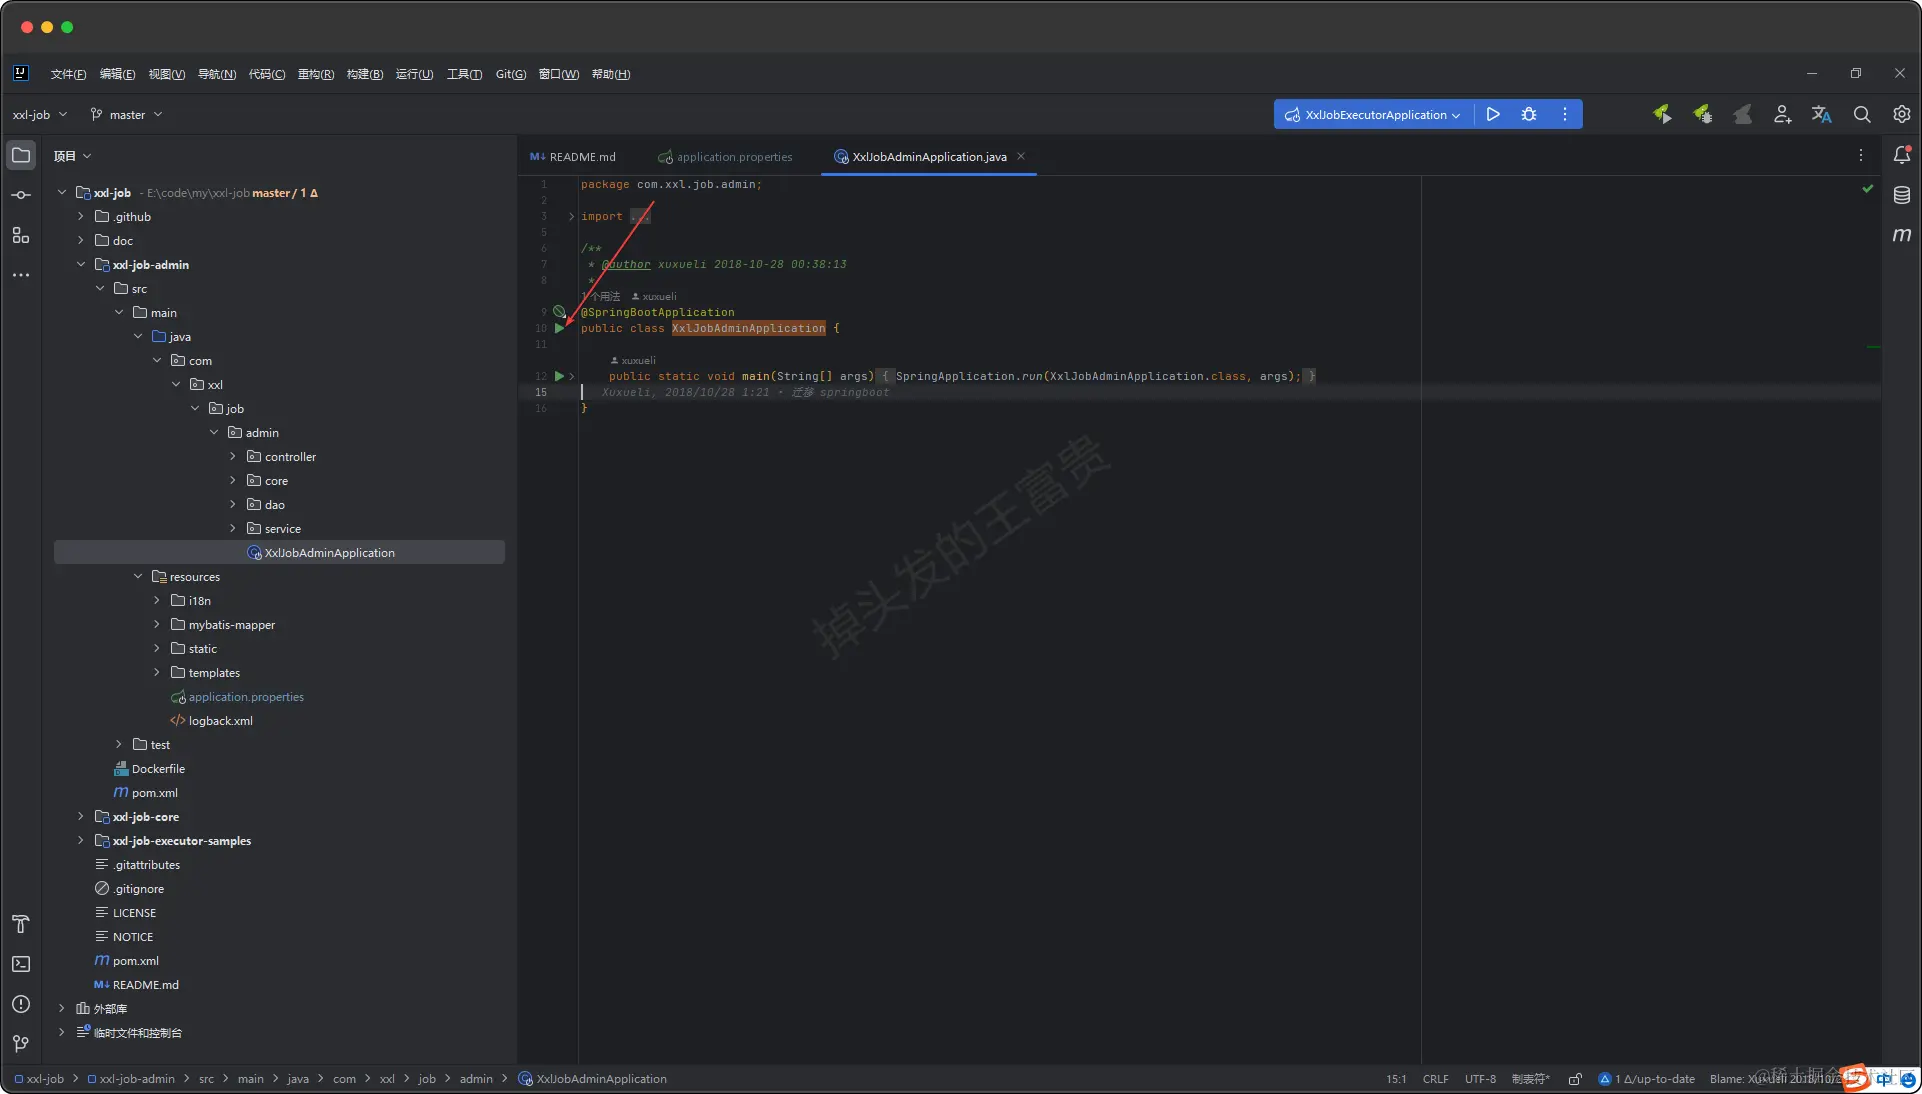Click the UTF-8 encoding in status bar
The width and height of the screenshot is (1922, 1094).
(x=1479, y=1079)
